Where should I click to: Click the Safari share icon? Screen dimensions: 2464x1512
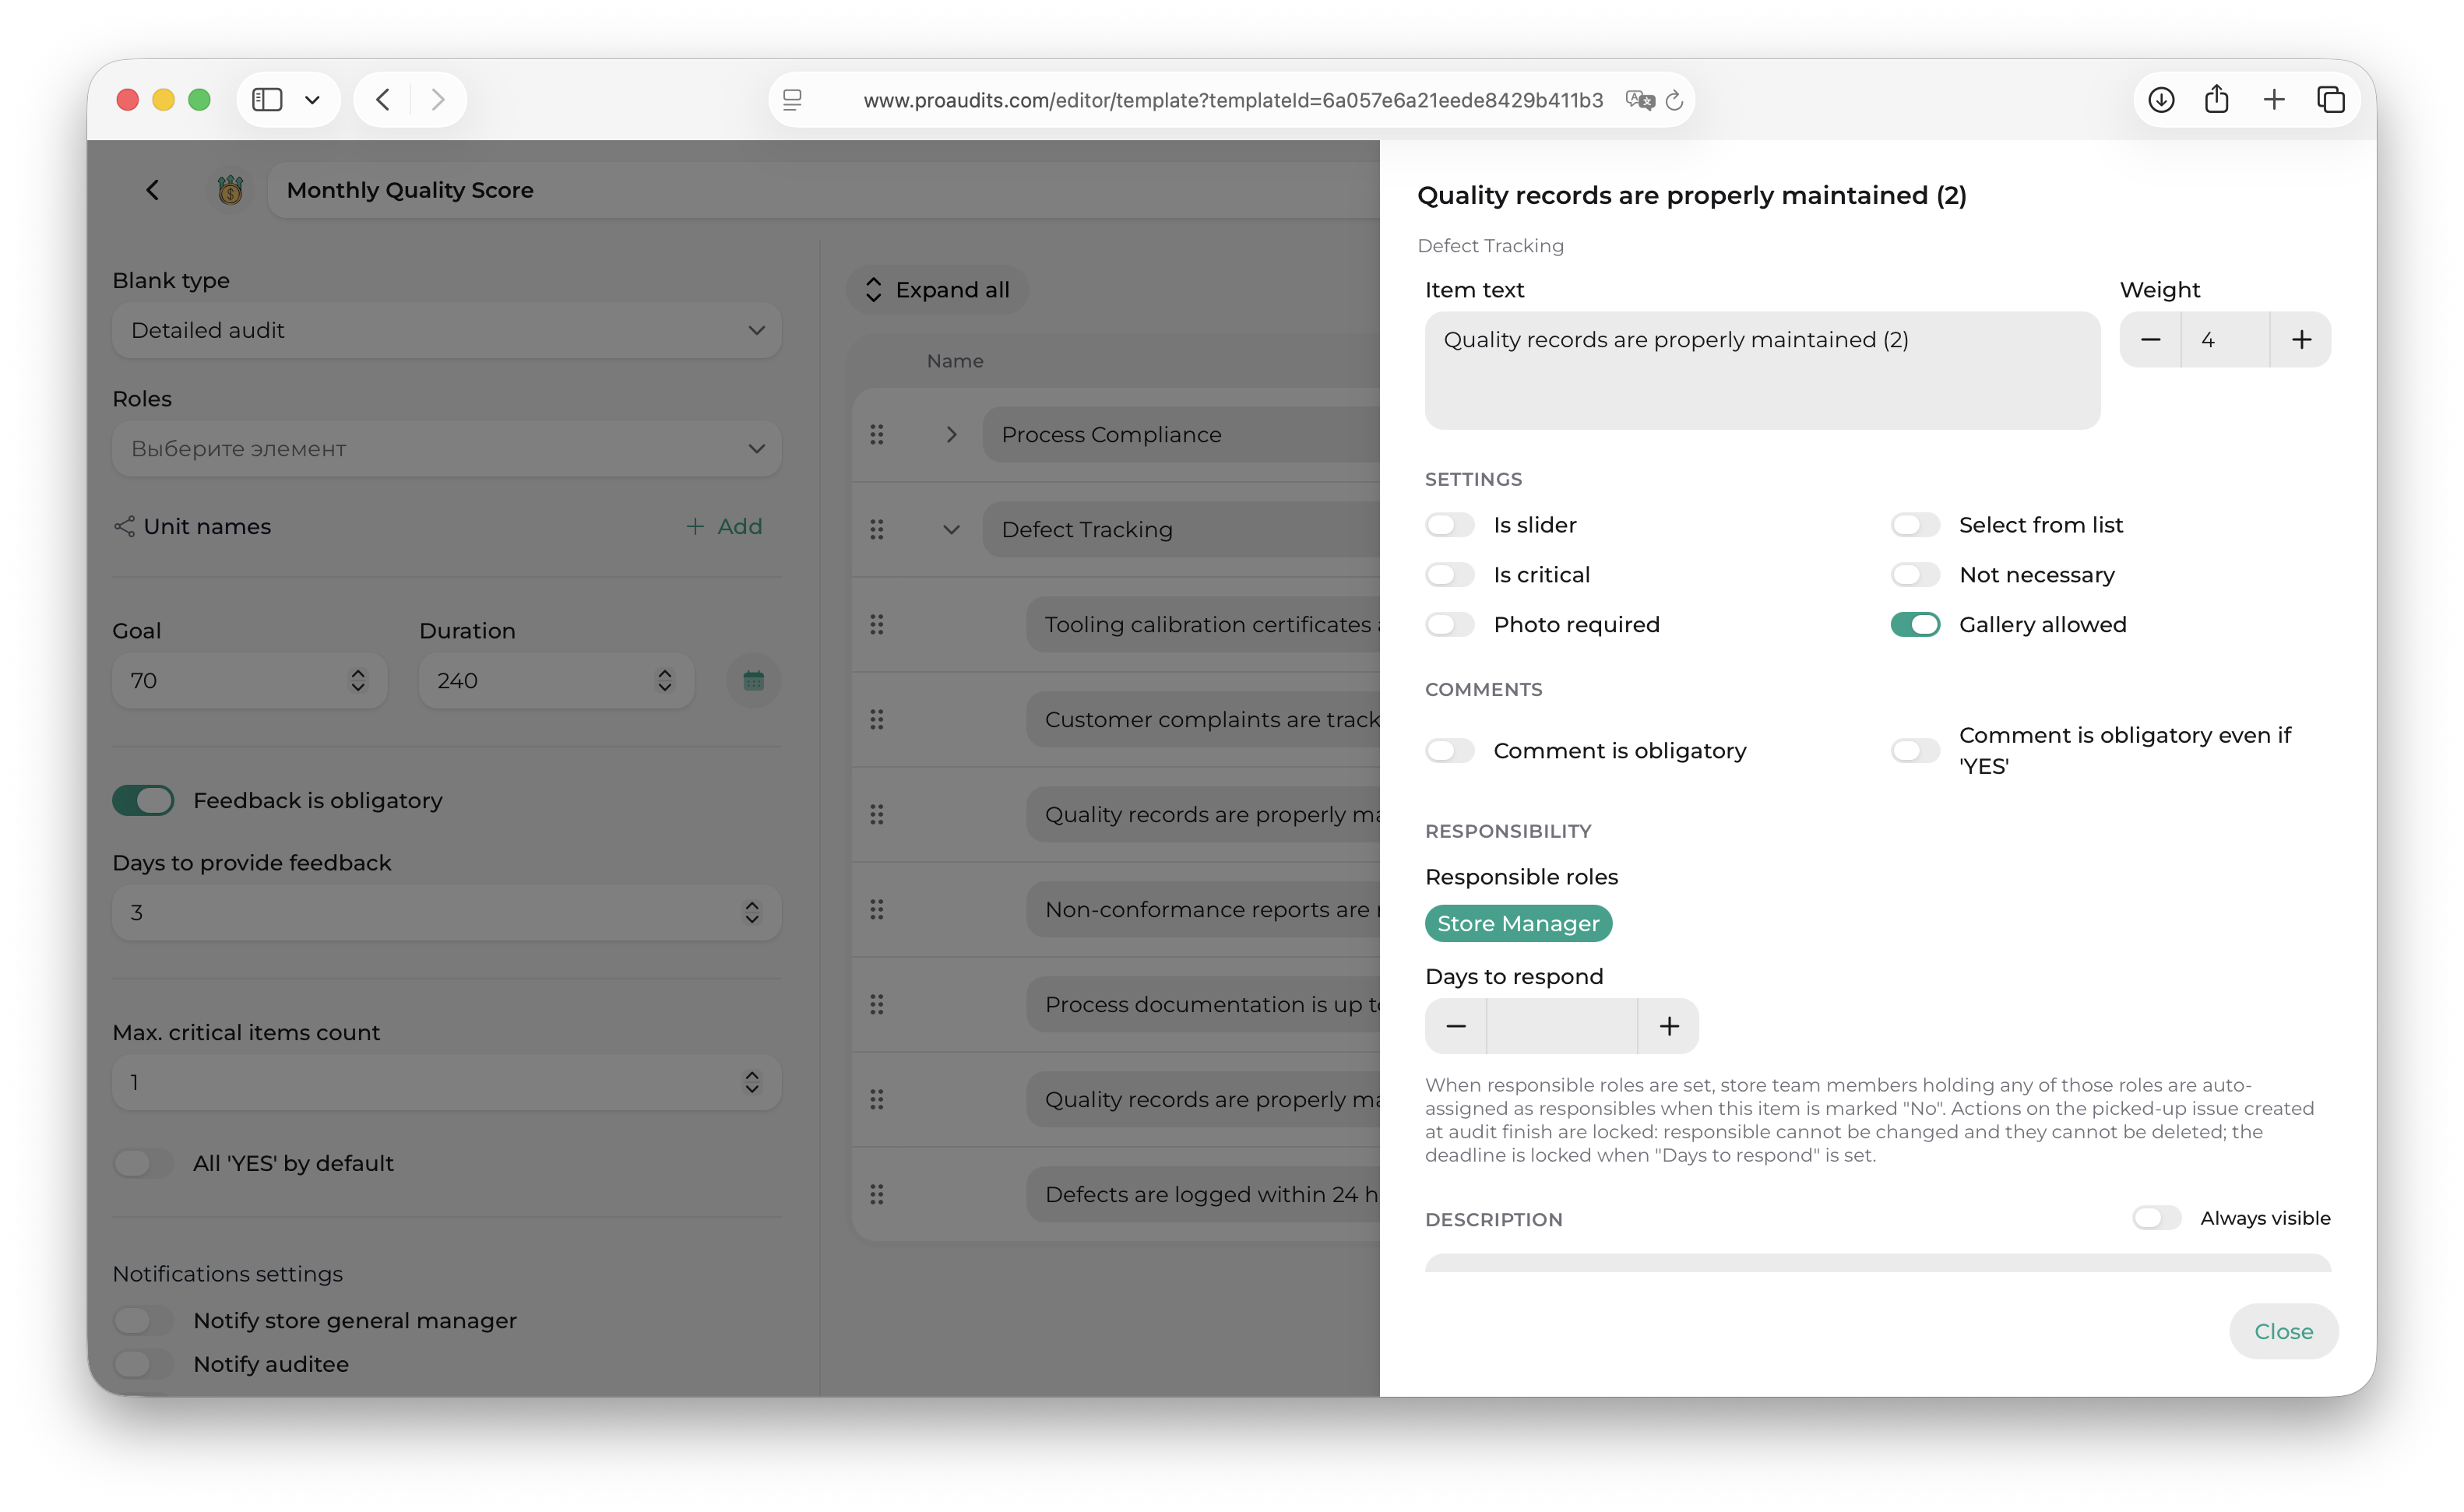pyautogui.click(x=2217, y=99)
